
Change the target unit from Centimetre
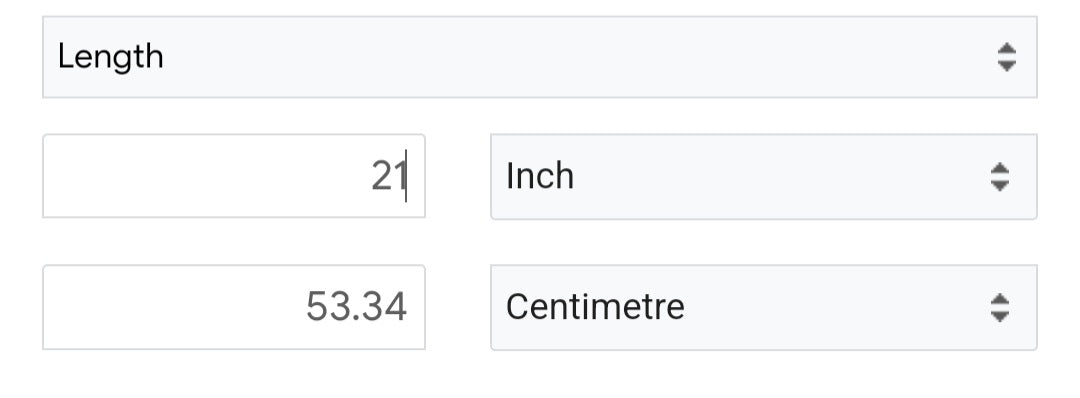tap(763, 307)
